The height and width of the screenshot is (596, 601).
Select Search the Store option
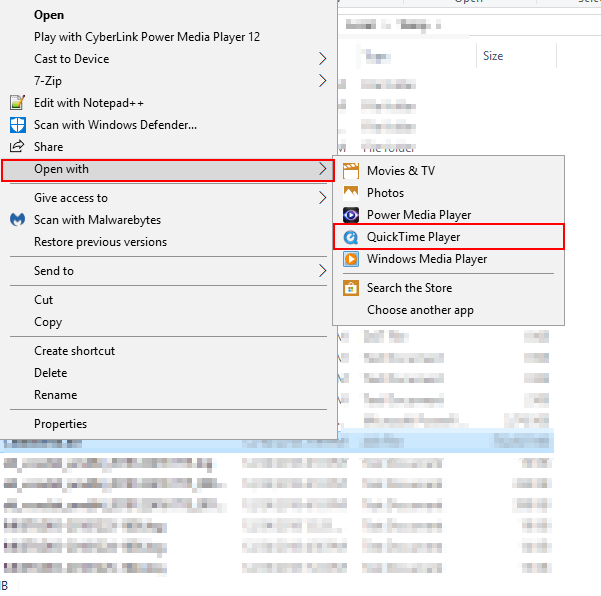pyautogui.click(x=448, y=288)
